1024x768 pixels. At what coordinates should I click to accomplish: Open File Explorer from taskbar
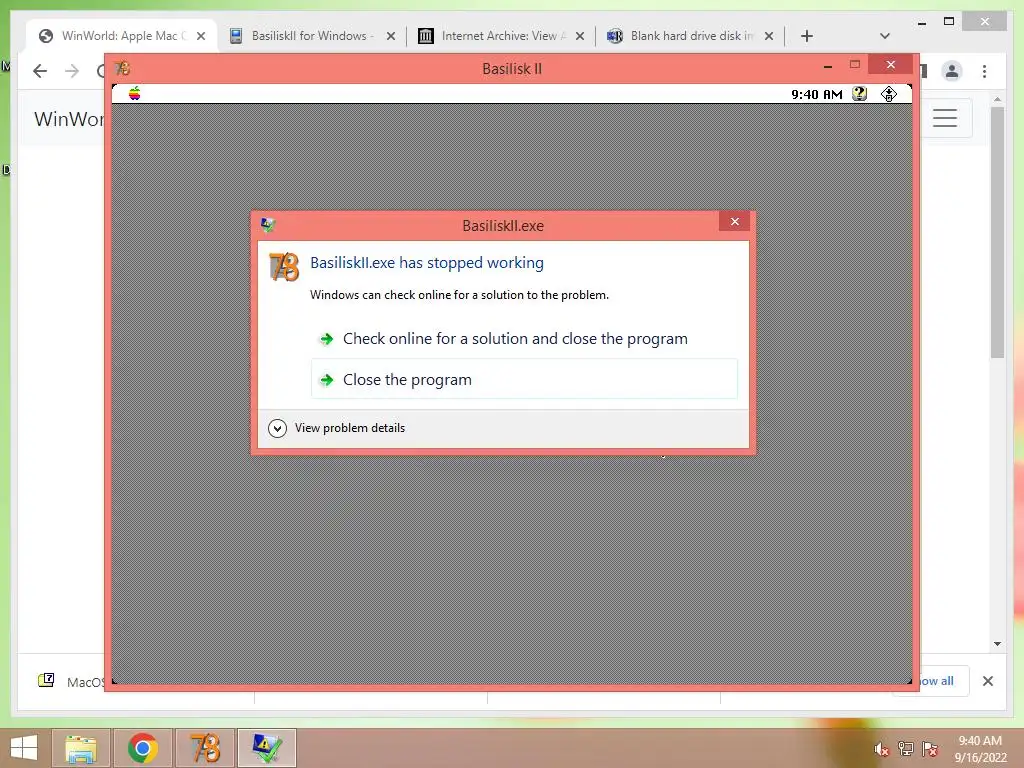(x=81, y=748)
